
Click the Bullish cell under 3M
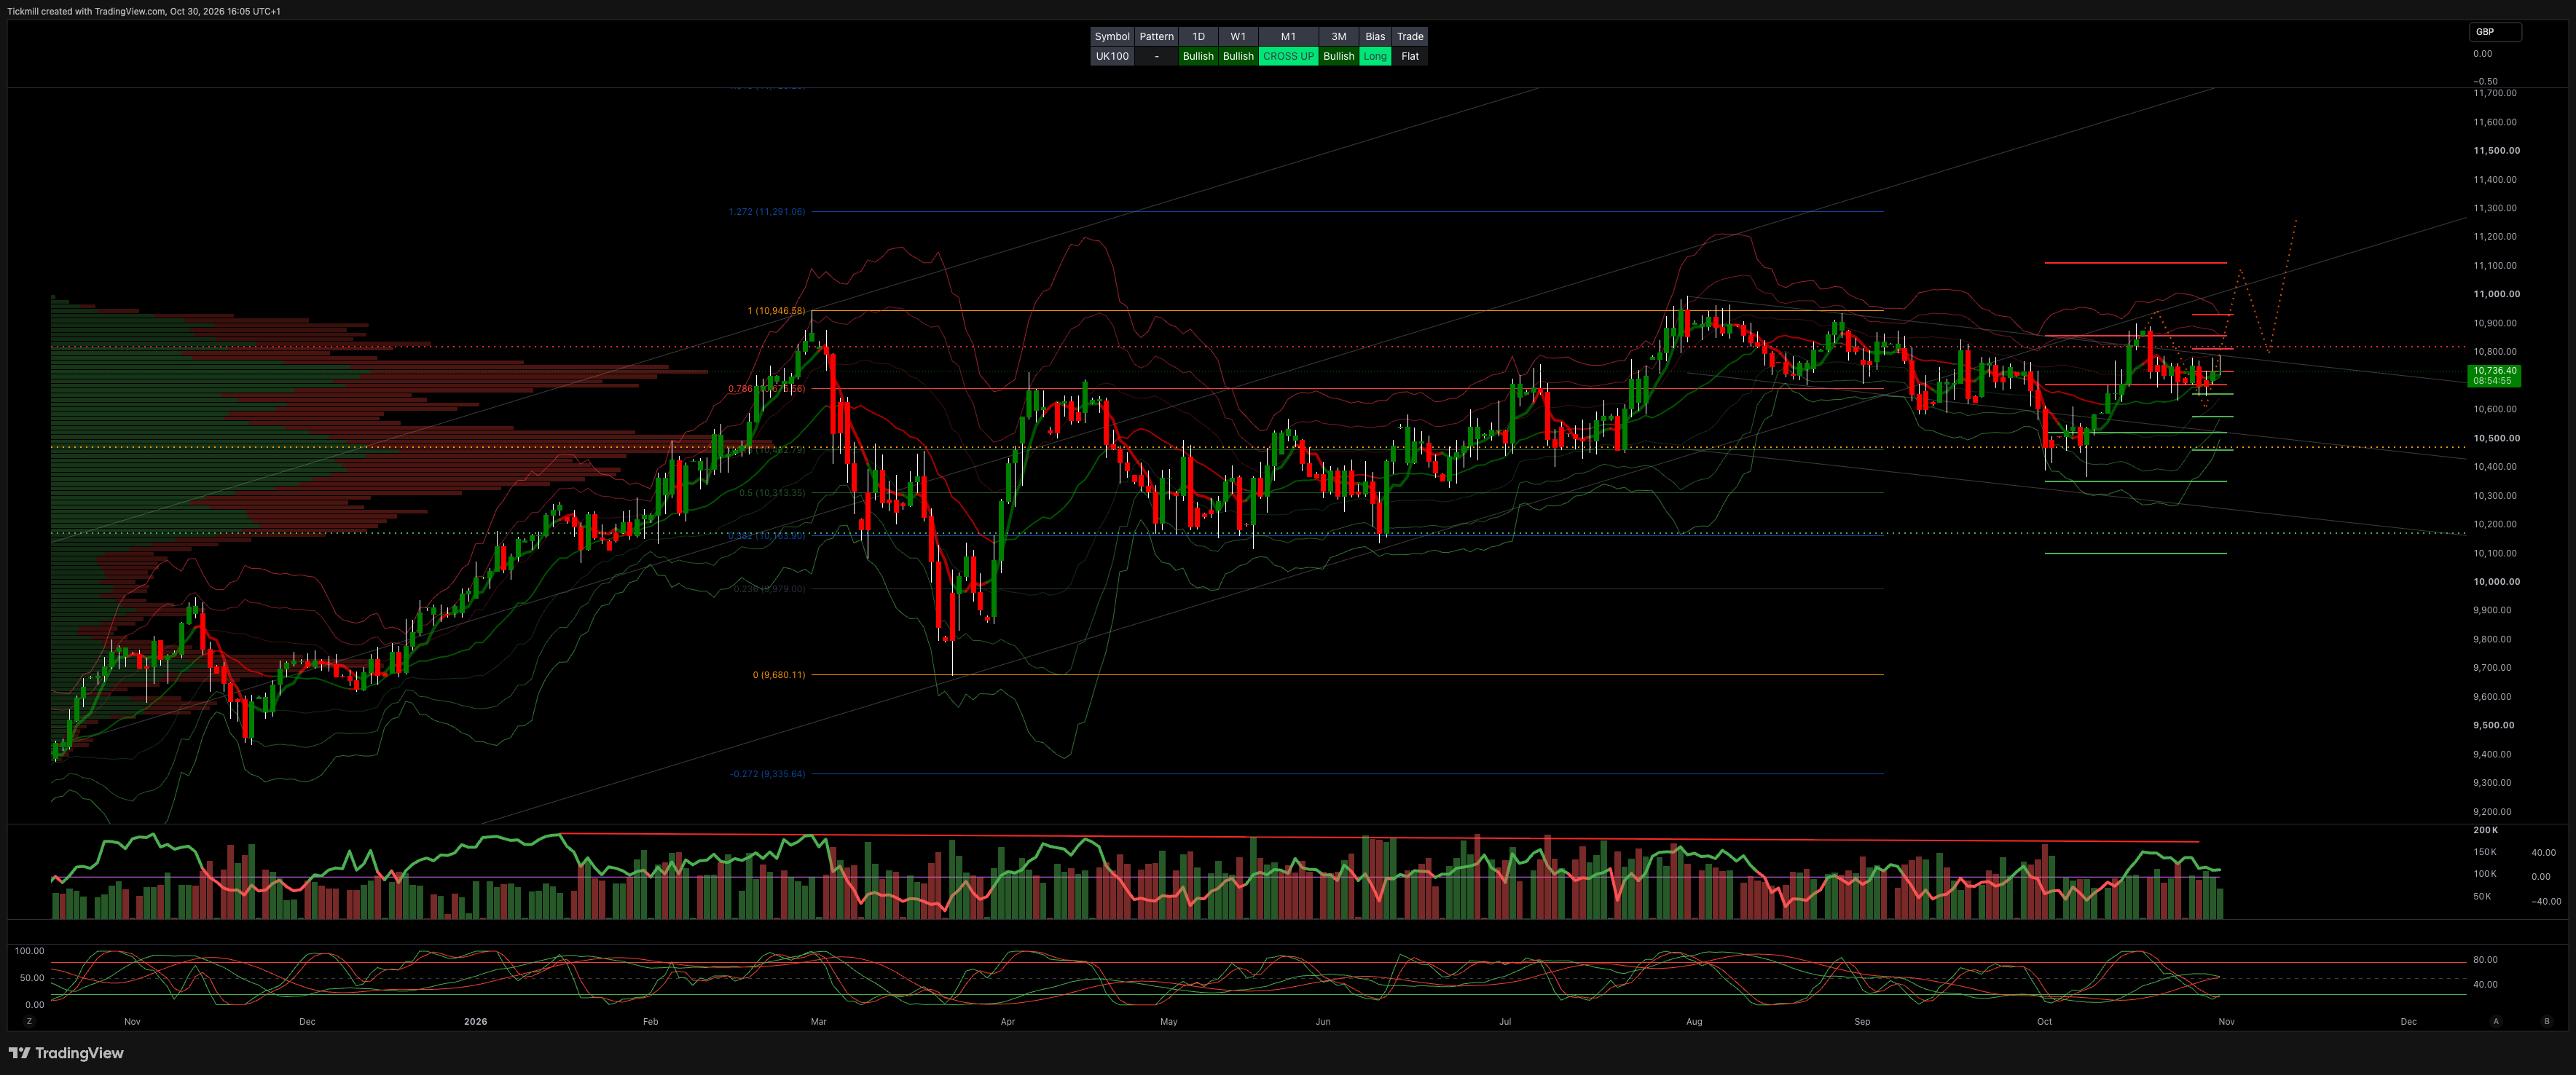point(1339,56)
